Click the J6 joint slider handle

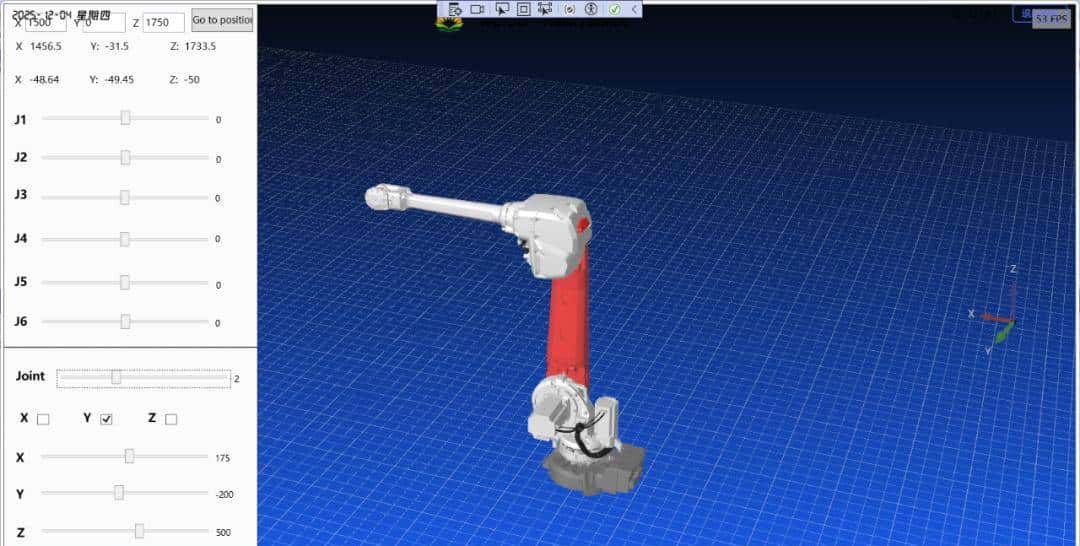tap(125, 322)
